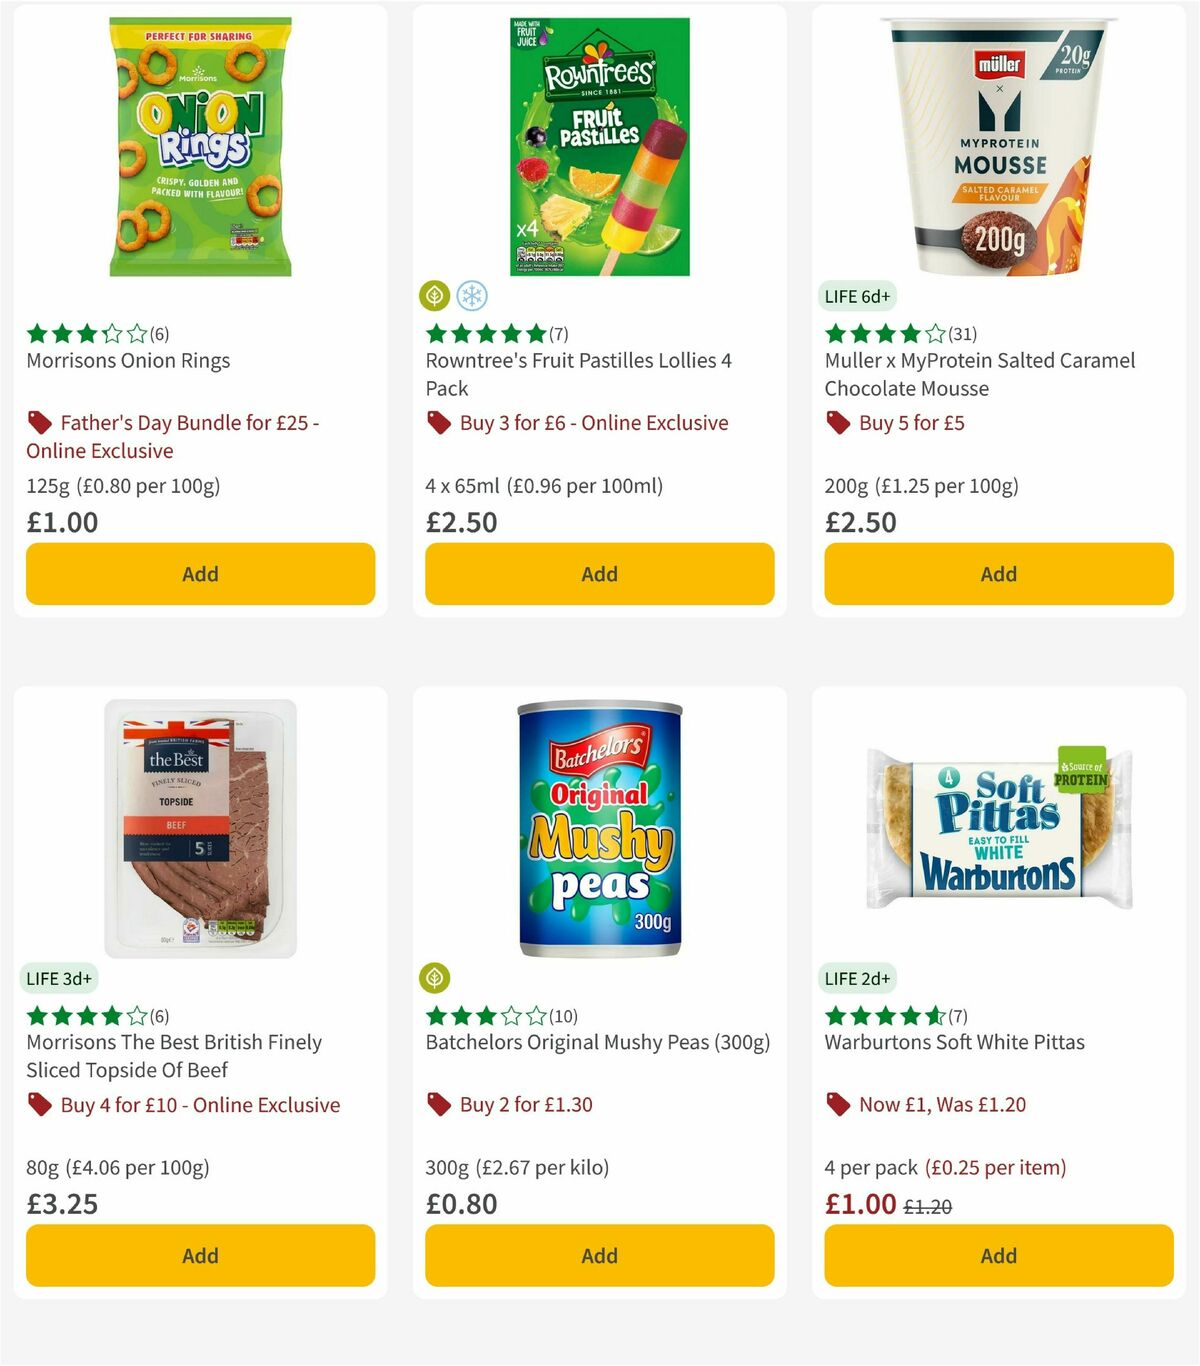The image size is (1200, 1366).
Task: Open the (10) reviews for Batchelors Mushy Peas
Action: point(563,1015)
